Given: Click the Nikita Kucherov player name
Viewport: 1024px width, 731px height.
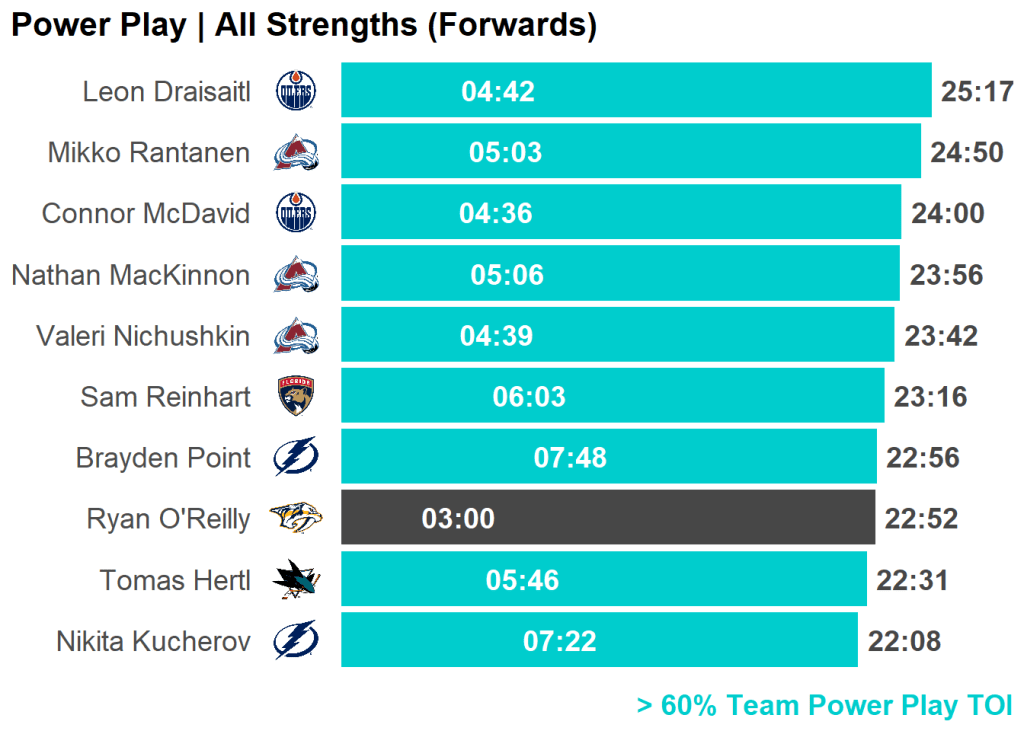Looking at the screenshot, I should tap(153, 641).
